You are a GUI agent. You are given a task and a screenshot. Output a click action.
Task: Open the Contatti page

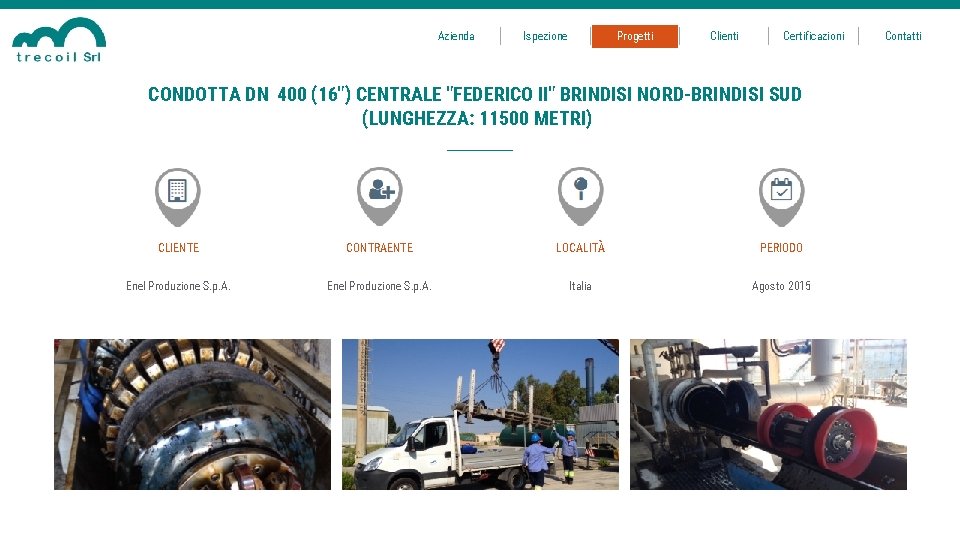[x=903, y=36]
